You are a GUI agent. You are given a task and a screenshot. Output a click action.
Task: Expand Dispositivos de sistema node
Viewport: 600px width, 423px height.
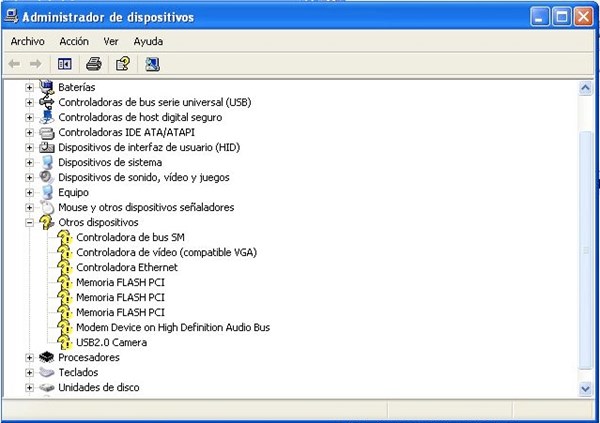click(x=29, y=162)
